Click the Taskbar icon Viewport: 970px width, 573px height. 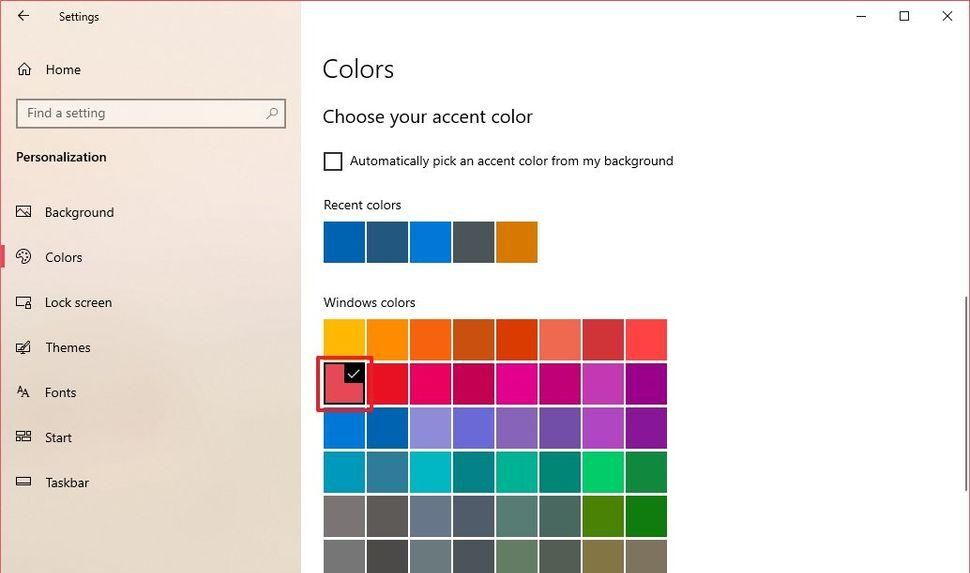pyautogui.click(x=24, y=481)
